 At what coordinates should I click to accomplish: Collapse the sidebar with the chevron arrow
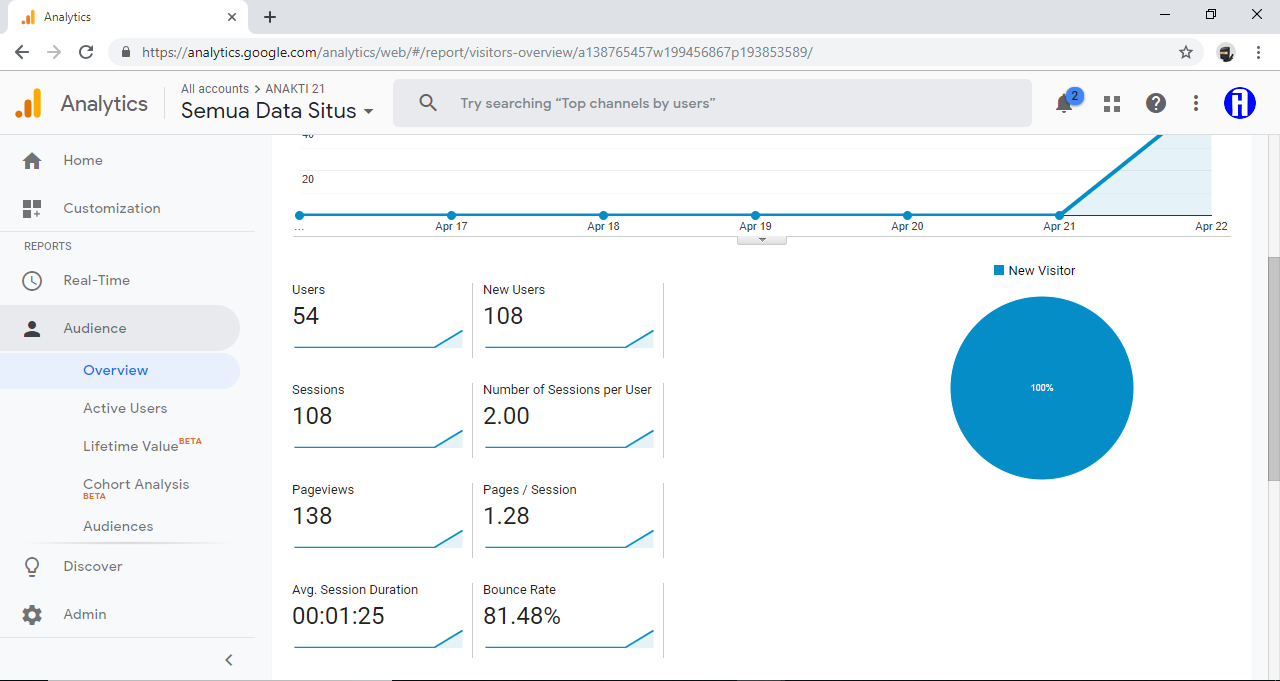pos(229,660)
